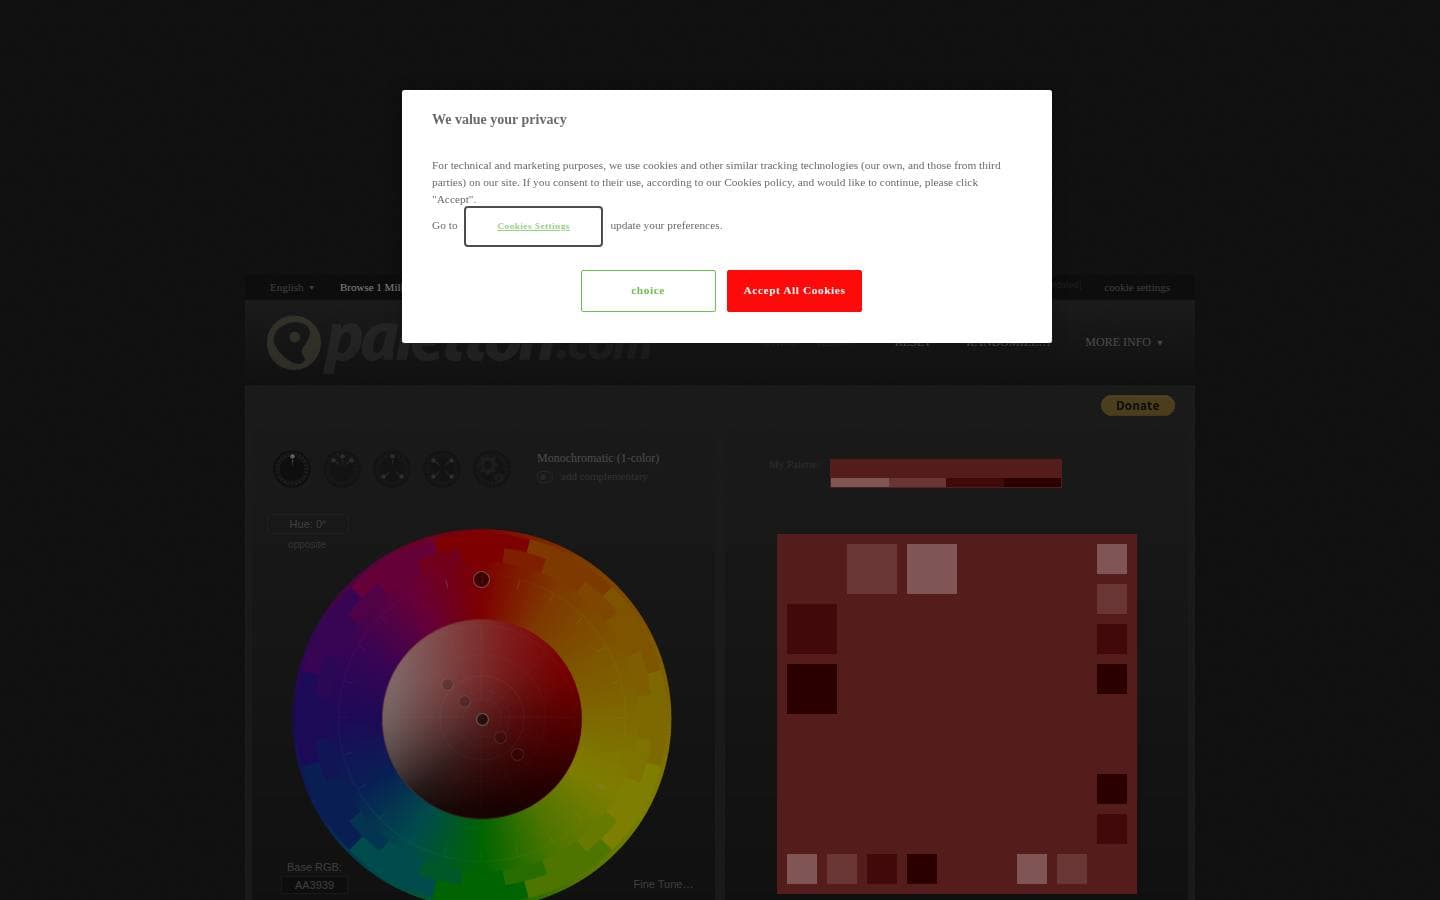The image size is (1440, 900).
Task: Click the Hue: 0° value field
Action: [x=308, y=524]
